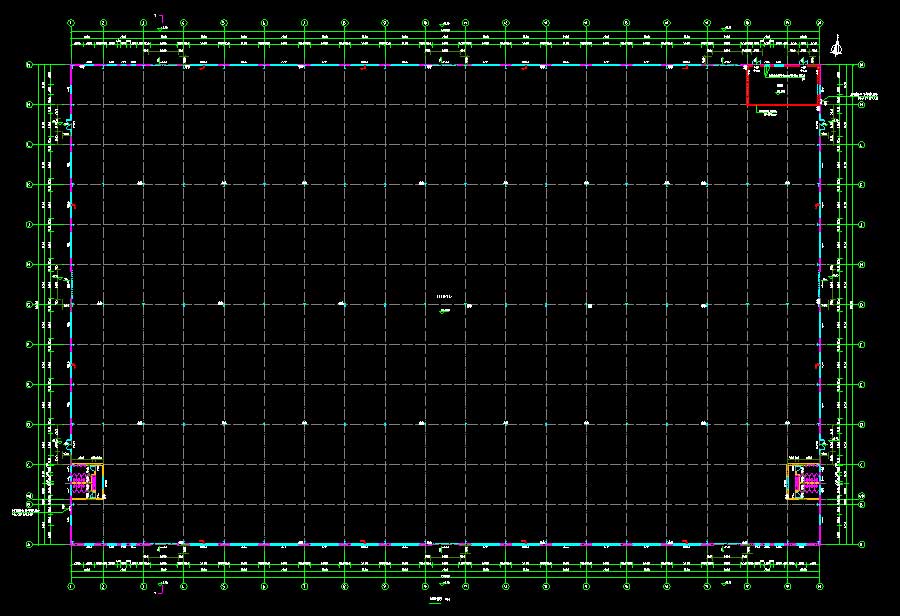Click the bottom-right grid axis bubble on bottom row

click(x=819, y=585)
